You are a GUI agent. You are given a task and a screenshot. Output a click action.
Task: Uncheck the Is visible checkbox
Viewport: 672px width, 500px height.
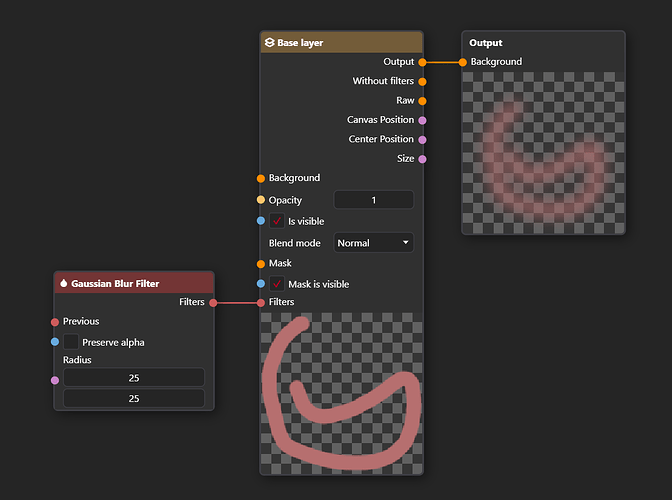[277, 221]
